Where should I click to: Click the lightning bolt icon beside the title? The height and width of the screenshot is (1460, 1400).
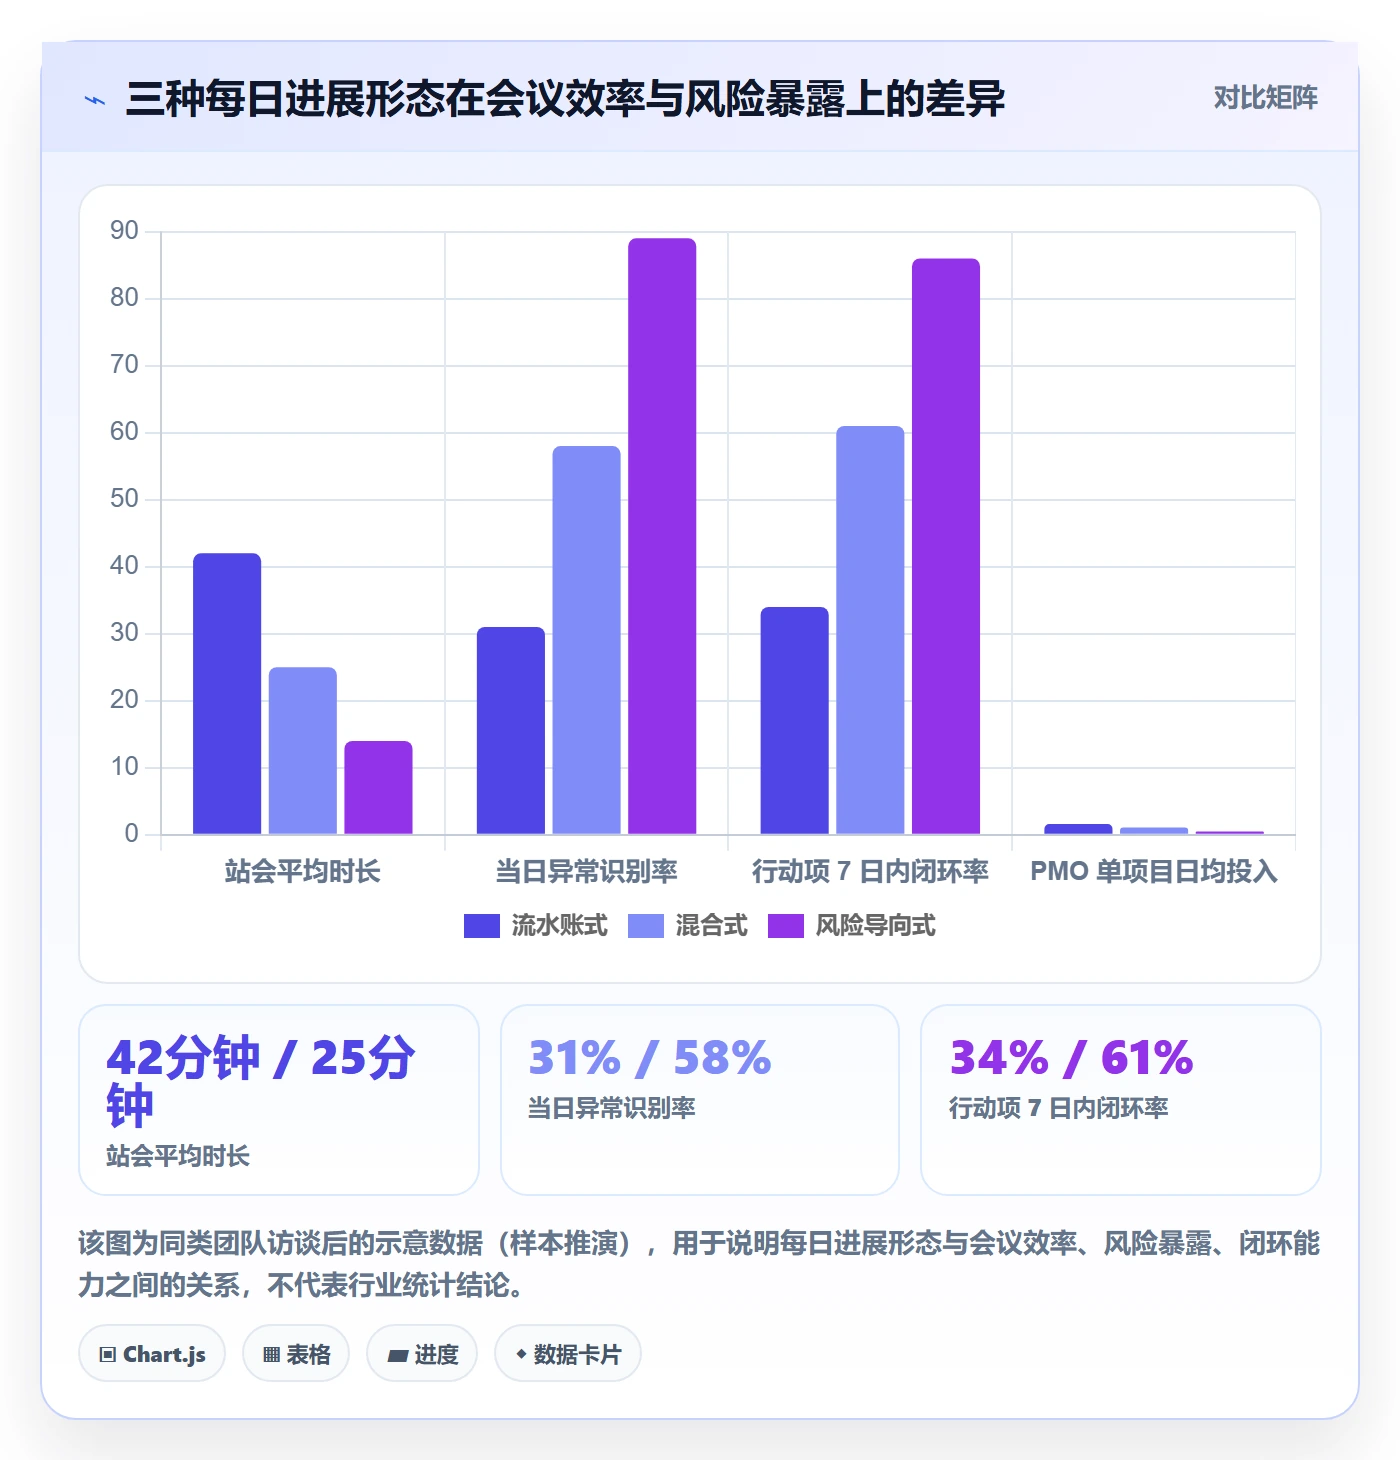[95, 100]
